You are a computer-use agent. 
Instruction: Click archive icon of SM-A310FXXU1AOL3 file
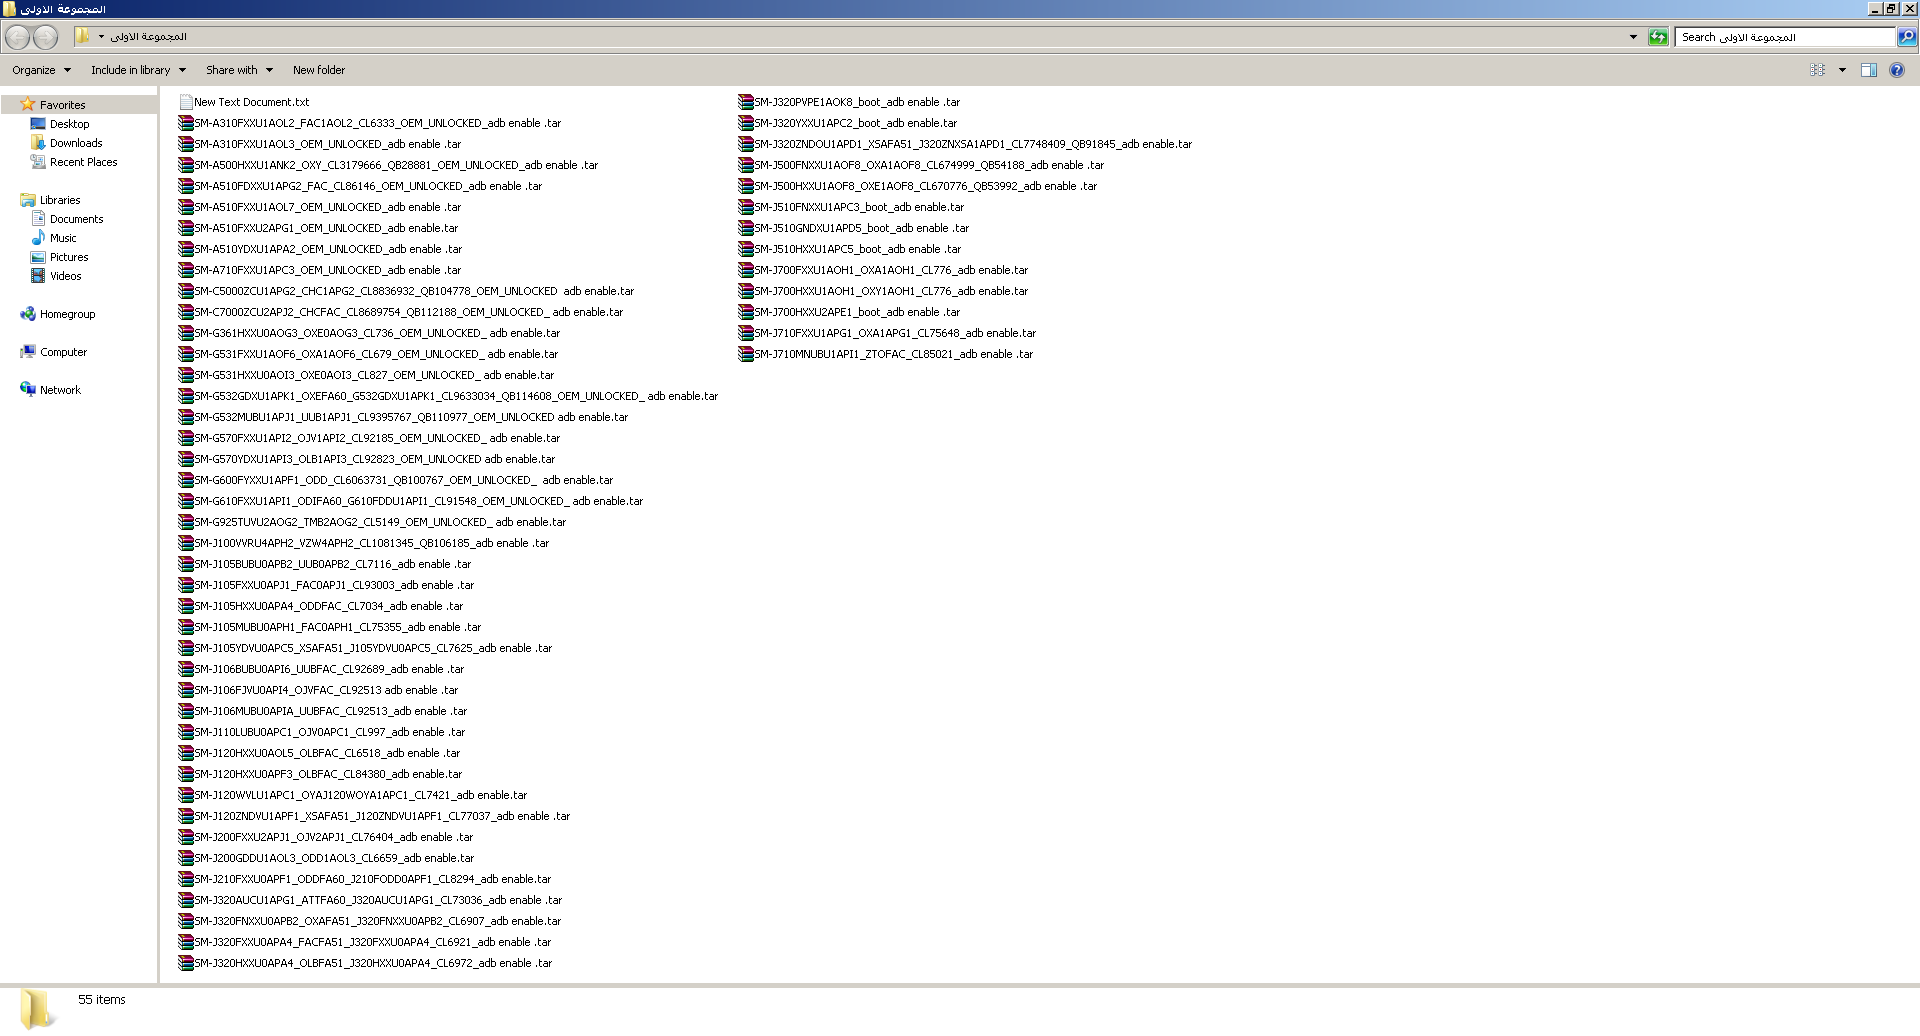pyautogui.click(x=186, y=144)
